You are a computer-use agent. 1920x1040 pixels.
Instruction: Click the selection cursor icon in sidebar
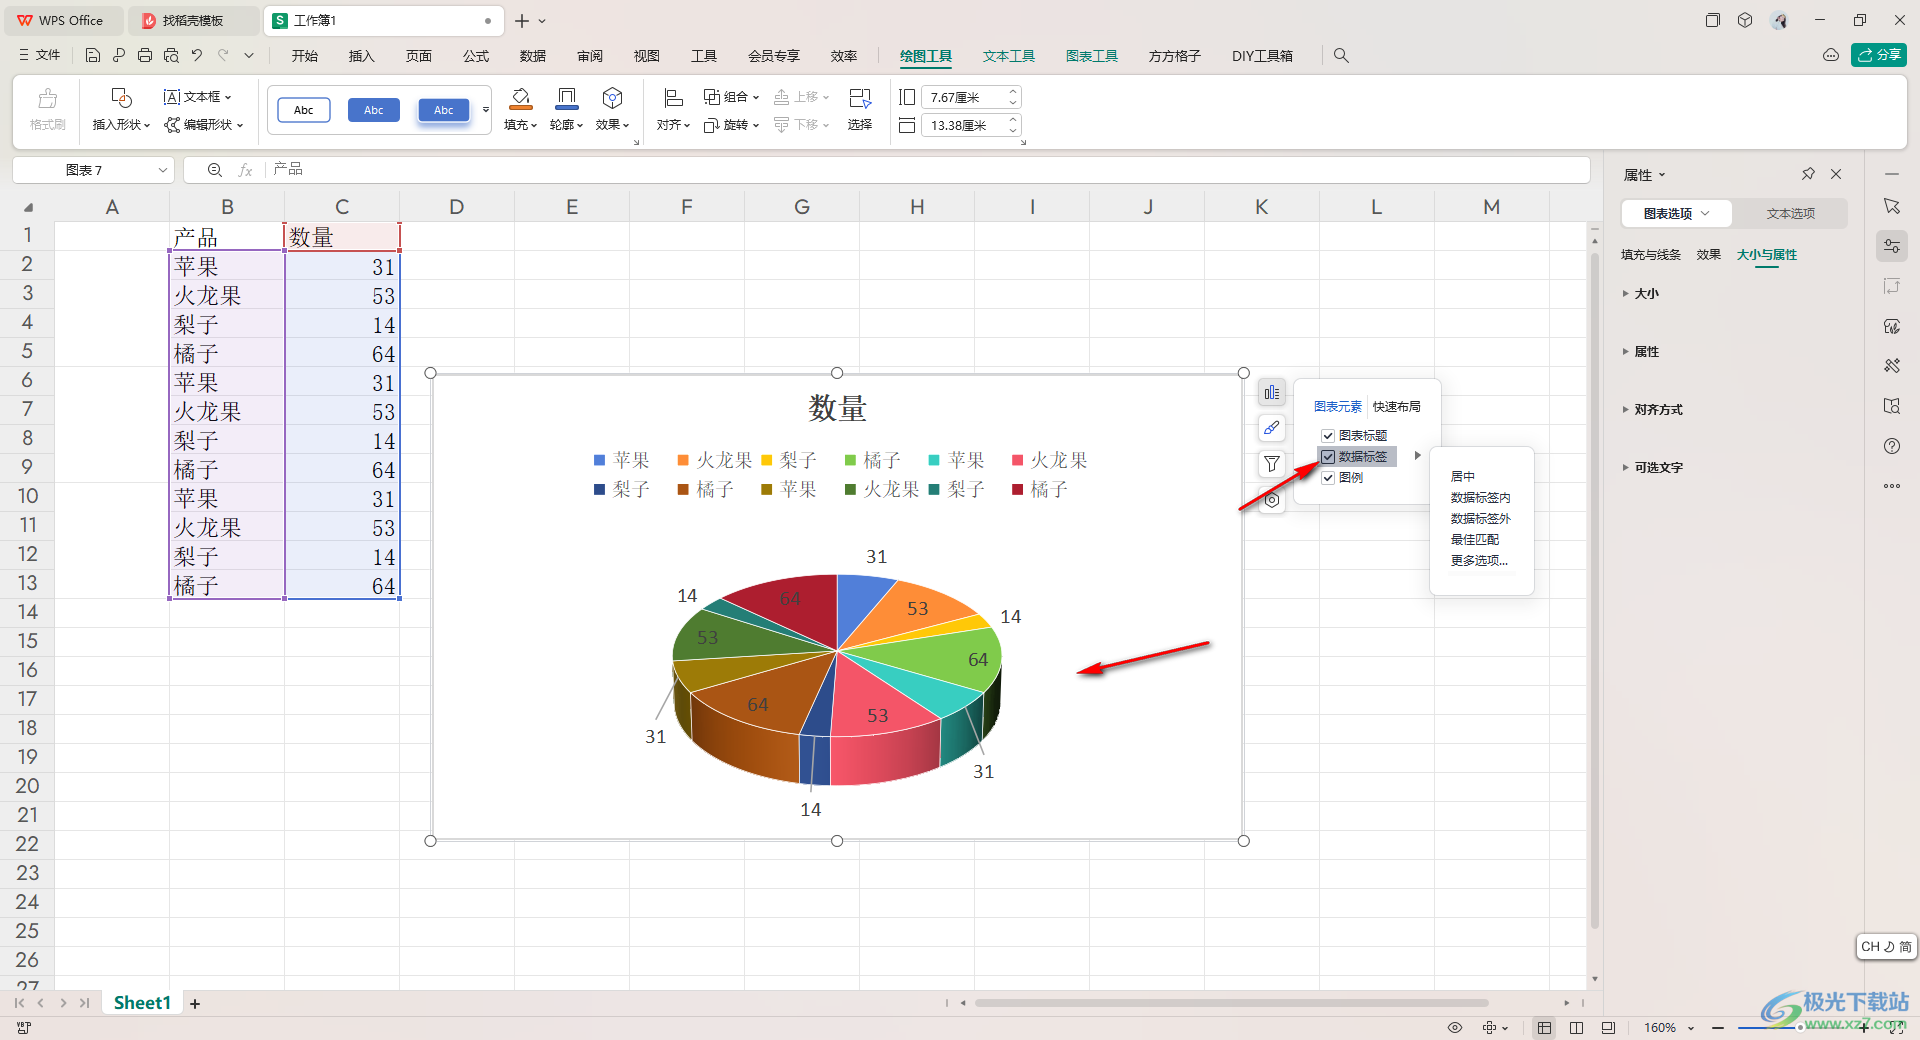point(1892,206)
